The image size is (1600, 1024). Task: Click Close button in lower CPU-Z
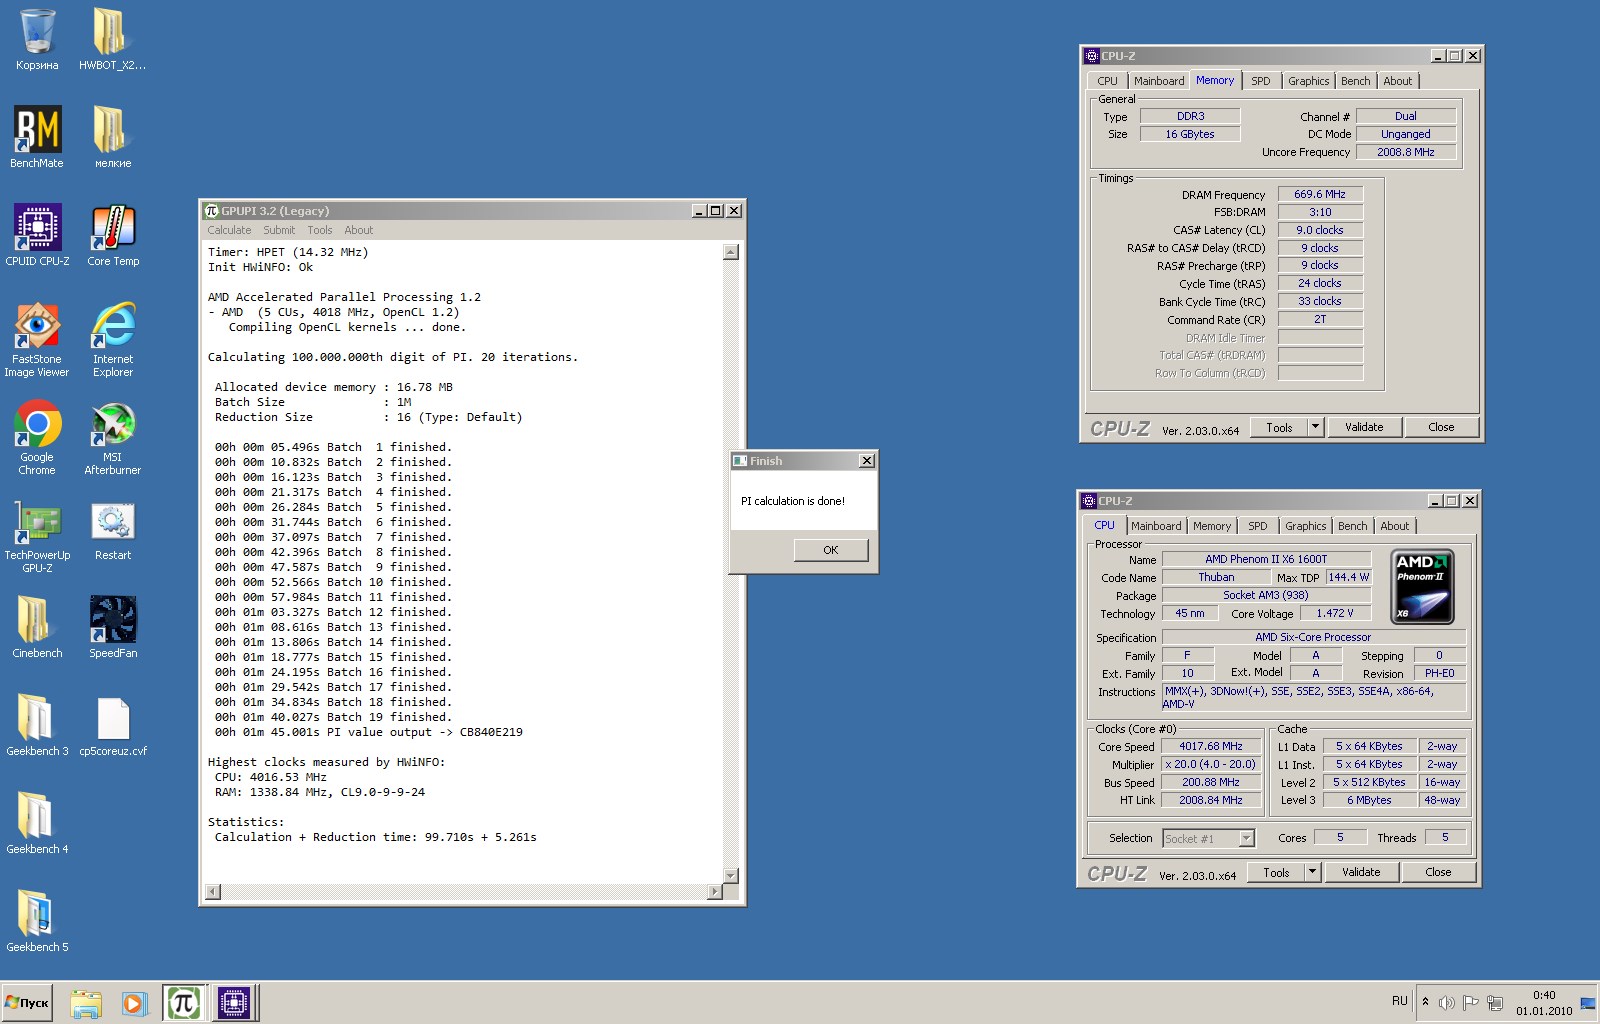pyautogui.click(x=1438, y=872)
